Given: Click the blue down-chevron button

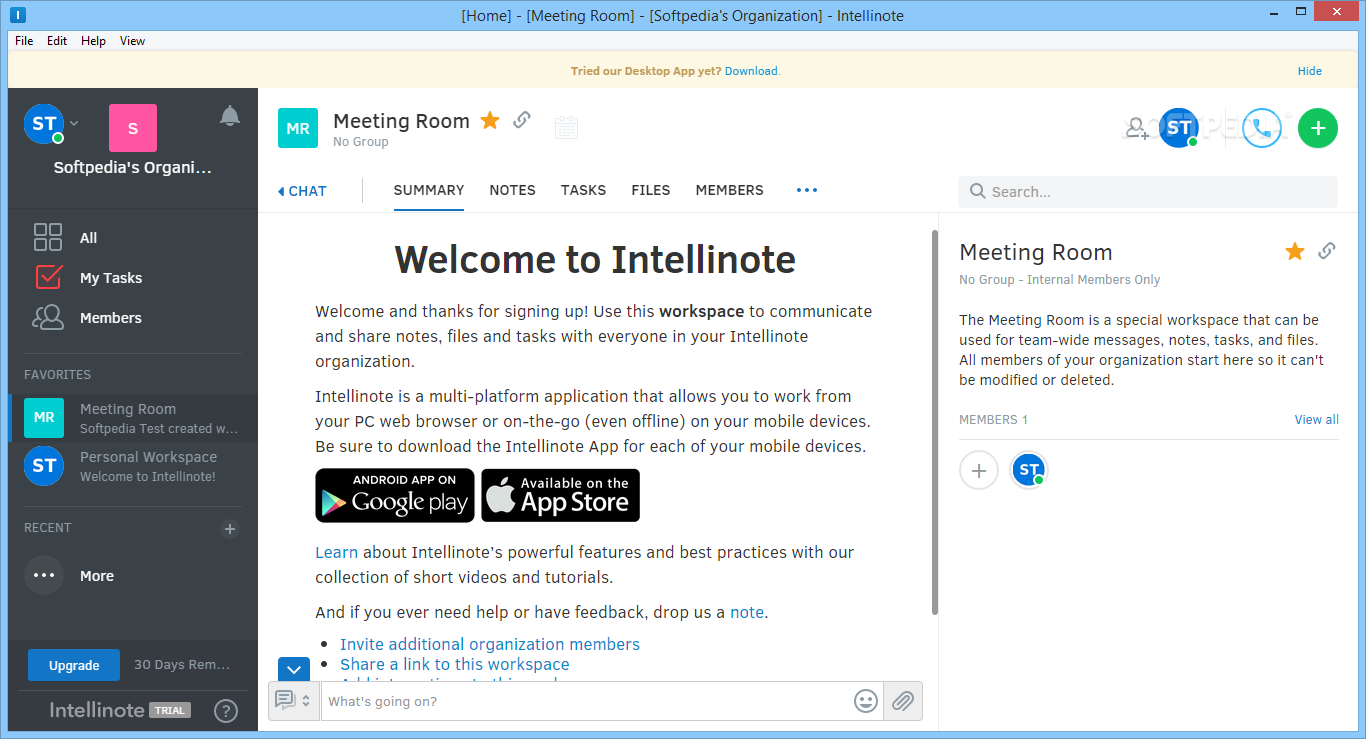Looking at the screenshot, I should [x=294, y=670].
